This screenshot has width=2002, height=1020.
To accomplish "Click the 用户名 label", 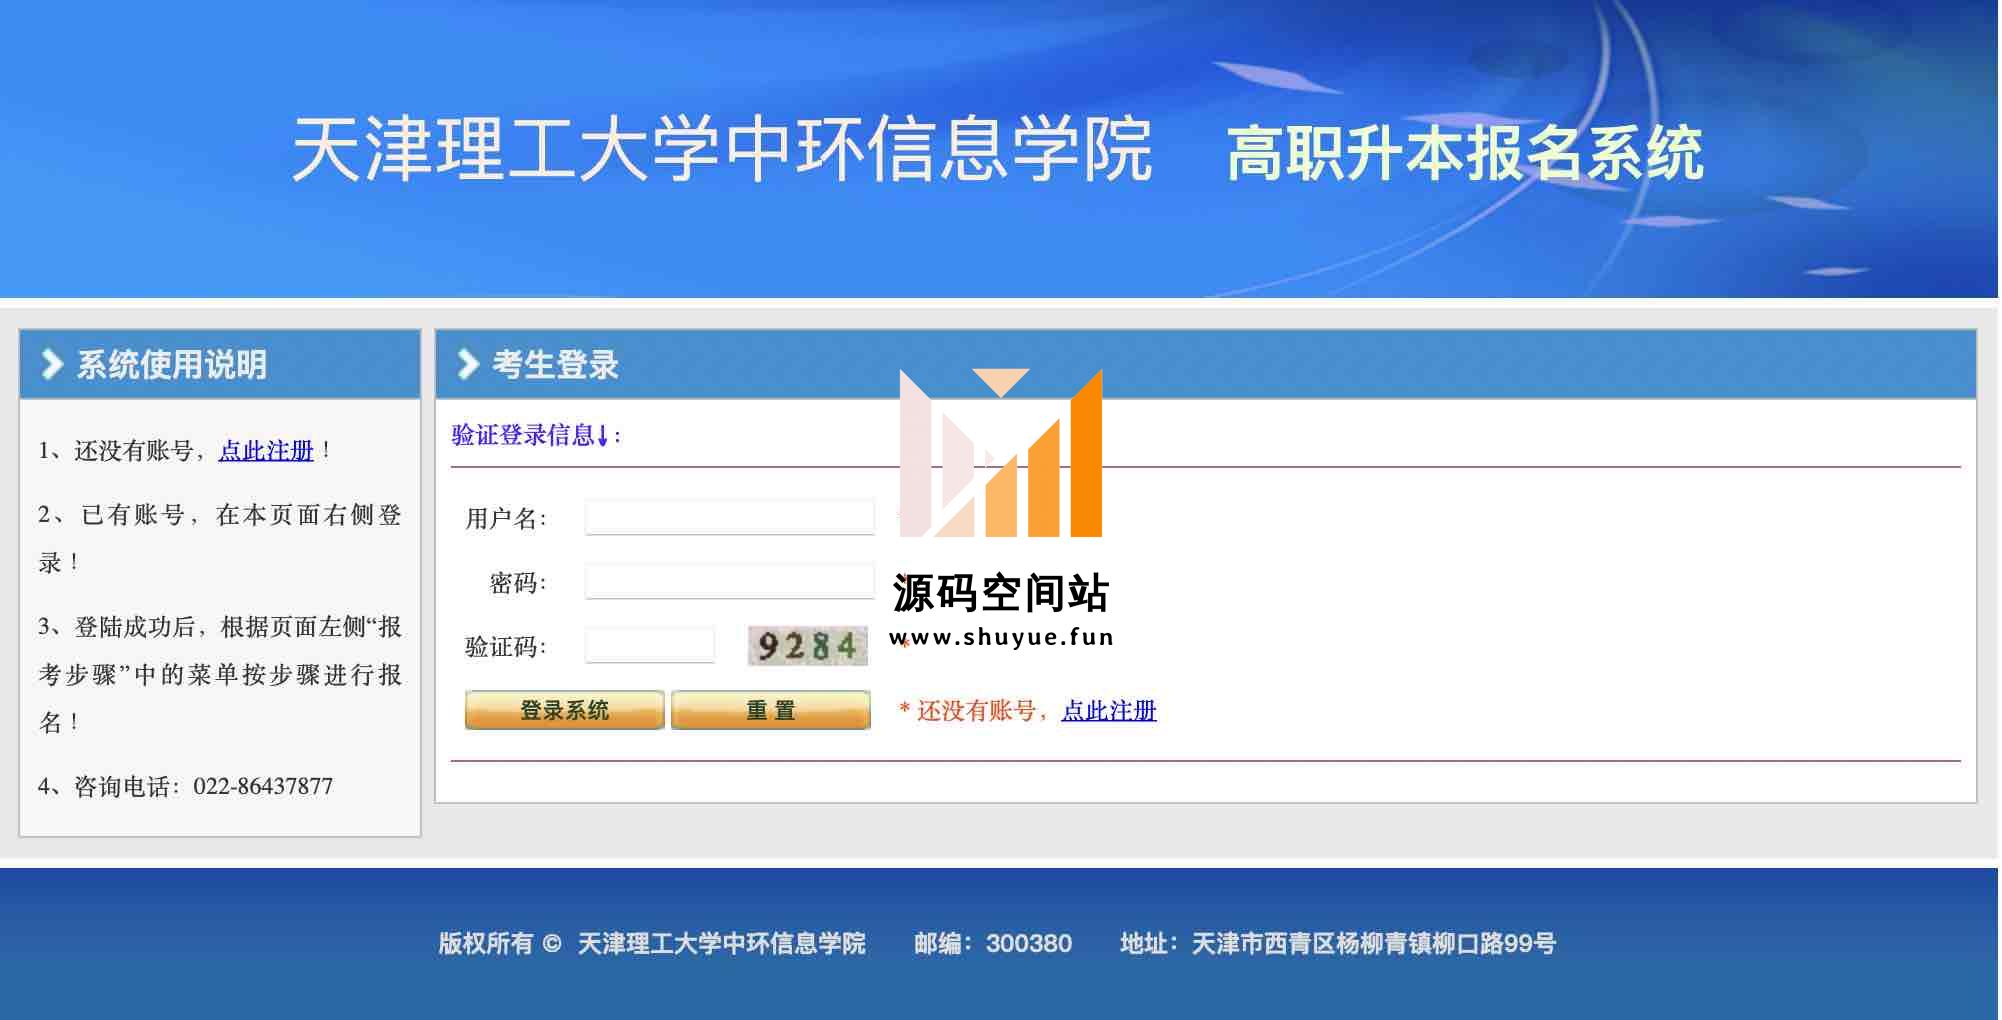I will pyautogui.click(x=505, y=519).
